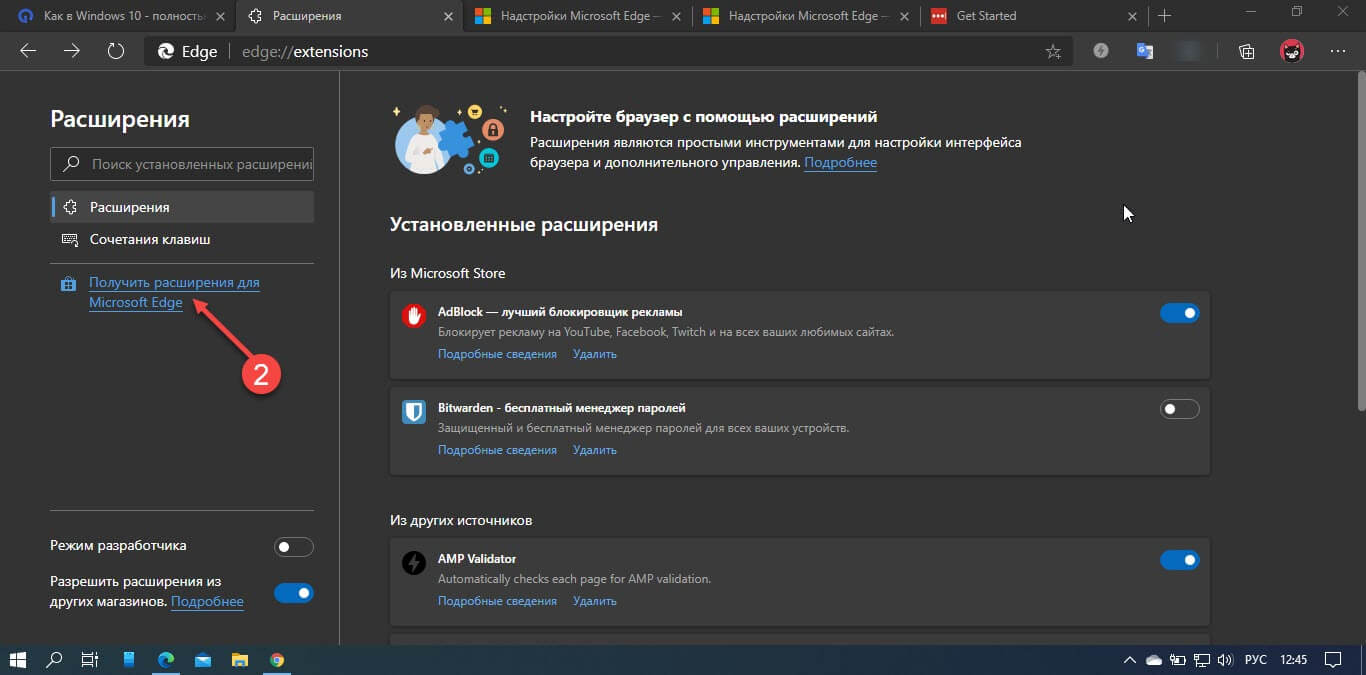Expand hidden system tray icons chevron
Screen dimensions: 1366x675
[x=1130, y=660]
